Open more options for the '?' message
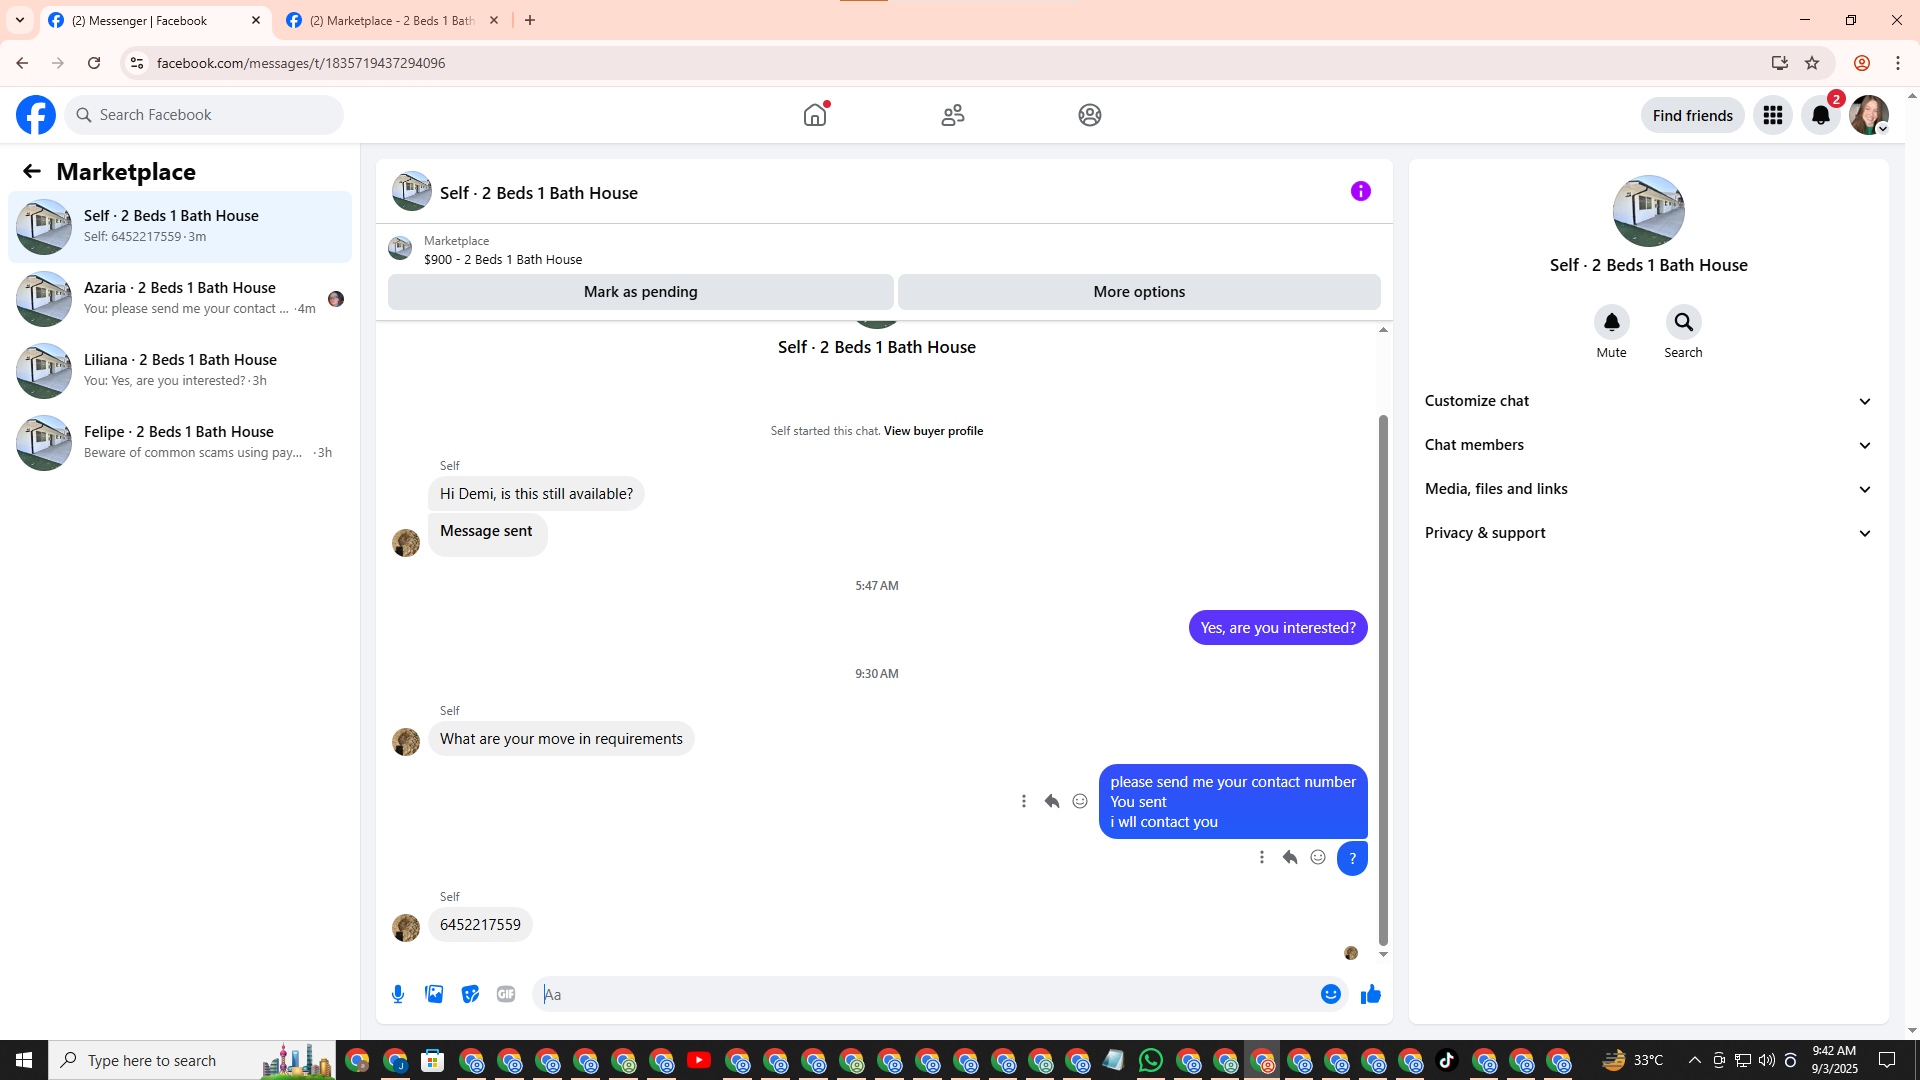 click(x=1262, y=857)
